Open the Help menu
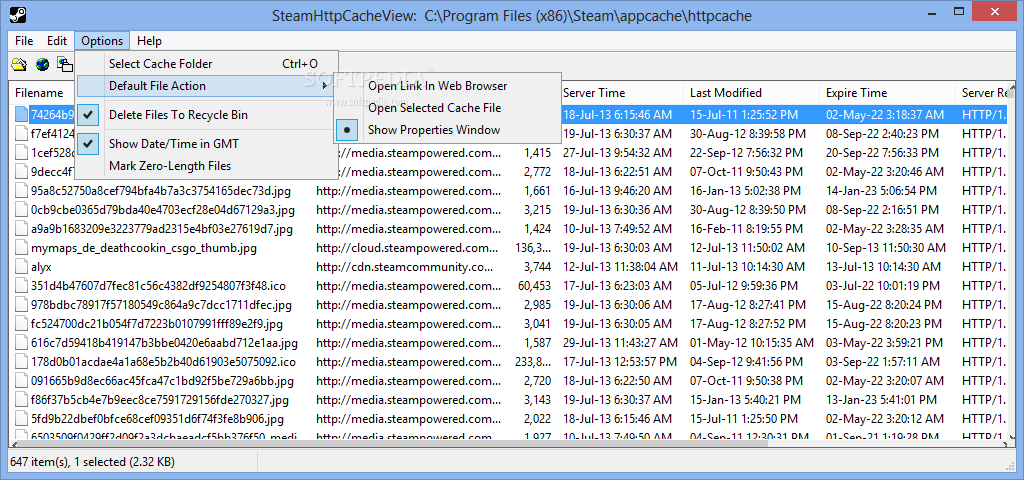 click(x=150, y=40)
